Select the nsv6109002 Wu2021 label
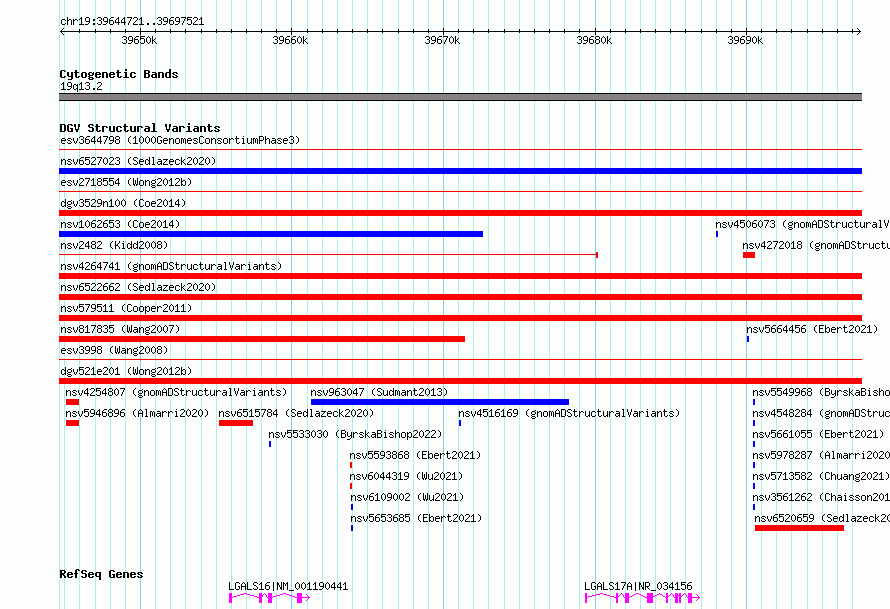This screenshot has height=609, width=890. [407, 497]
